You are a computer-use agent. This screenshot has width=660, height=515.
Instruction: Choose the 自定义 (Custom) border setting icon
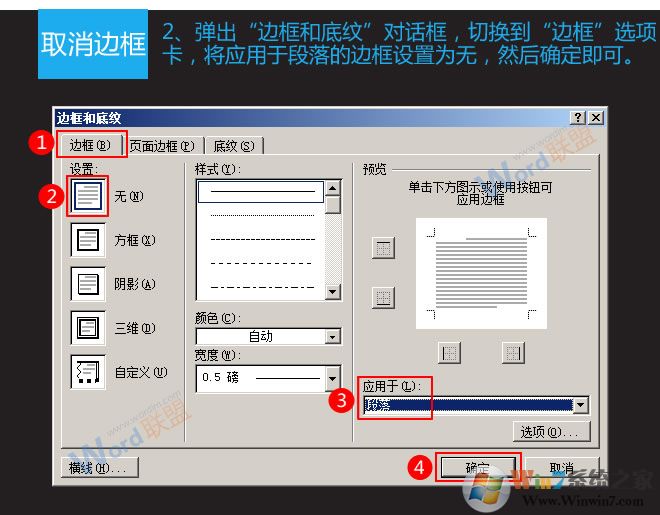88,372
